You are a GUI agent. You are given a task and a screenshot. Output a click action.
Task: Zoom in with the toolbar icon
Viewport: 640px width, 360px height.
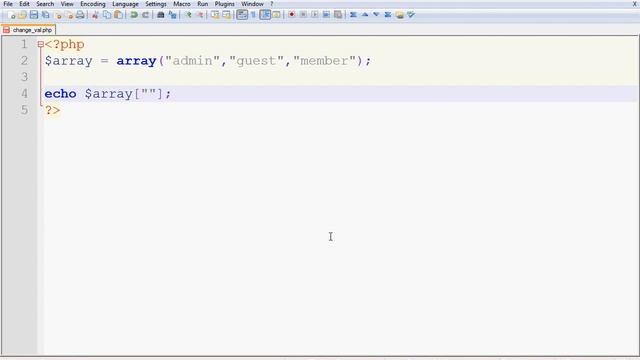pos(188,15)
